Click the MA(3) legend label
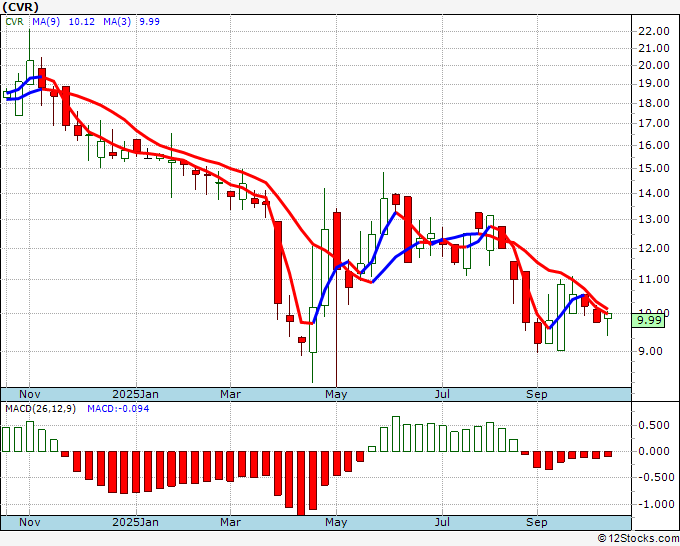This screenshot has width=680, height=546. click(117, 22)
